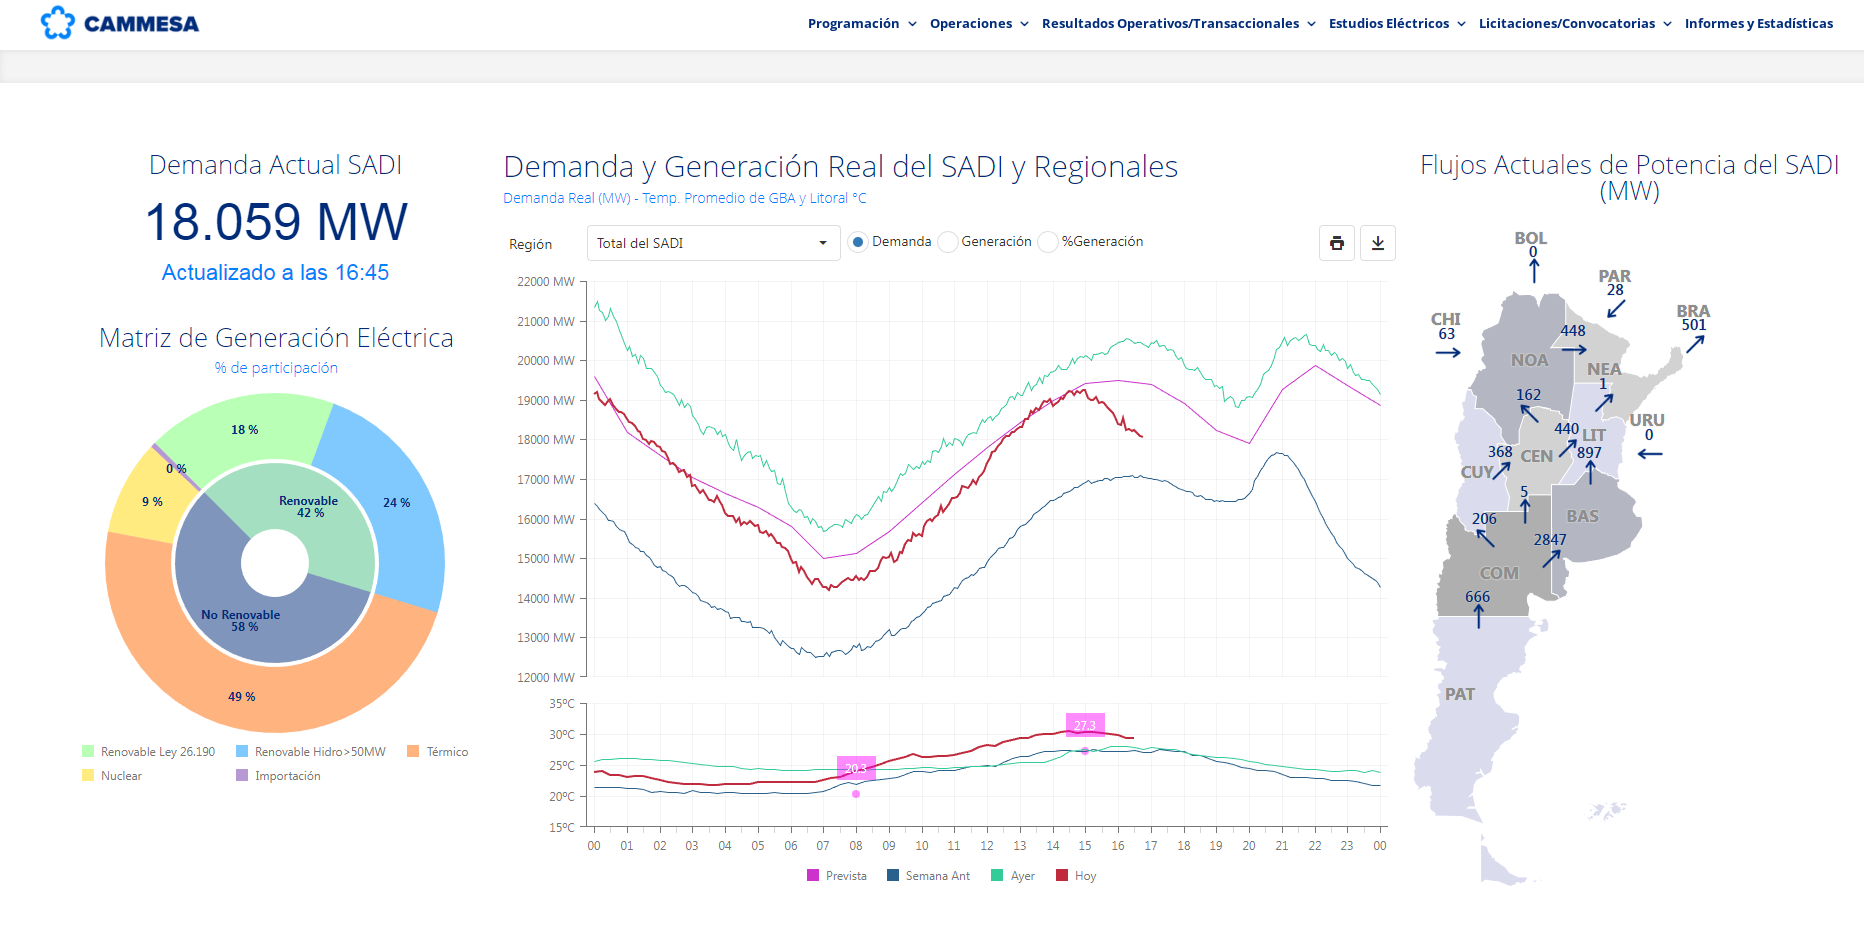Click the Brazil export flow arrow
Viewport: 1864px width, 952px height.
1695,344
